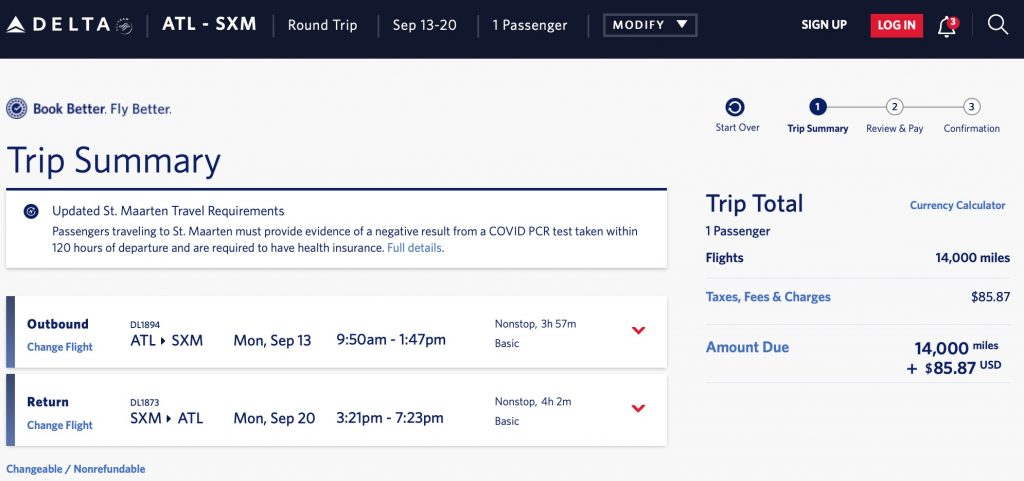
Task: Open the notifications bell icon
Action: coord(946,26)
